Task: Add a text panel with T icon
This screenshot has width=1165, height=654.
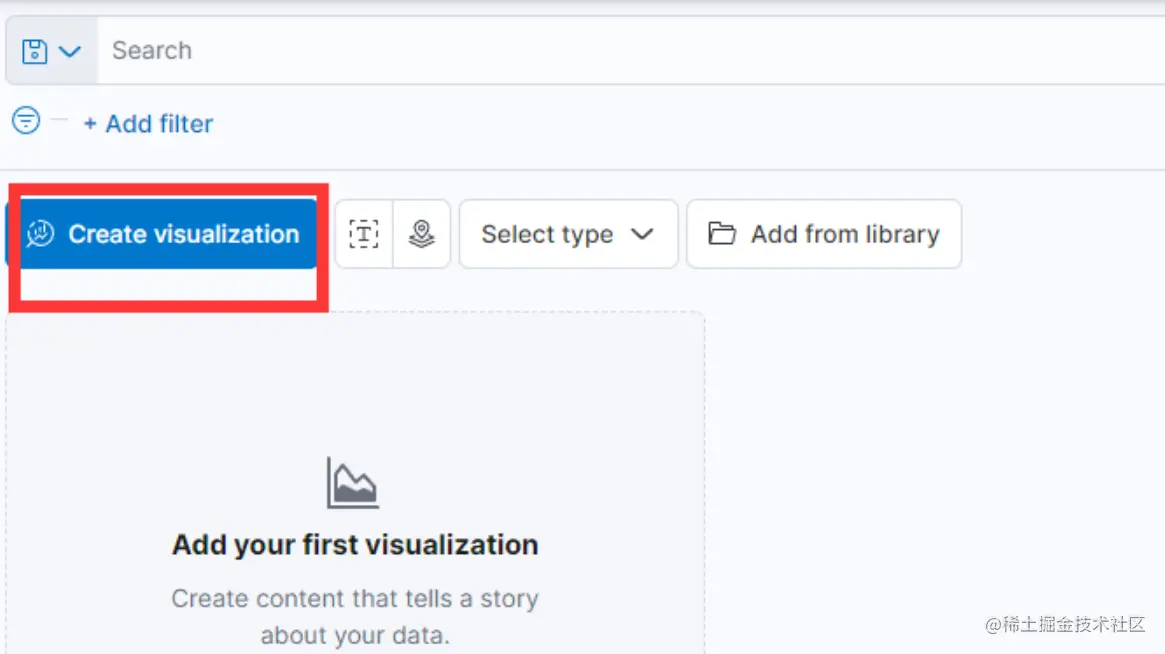Action: point(364,234)
